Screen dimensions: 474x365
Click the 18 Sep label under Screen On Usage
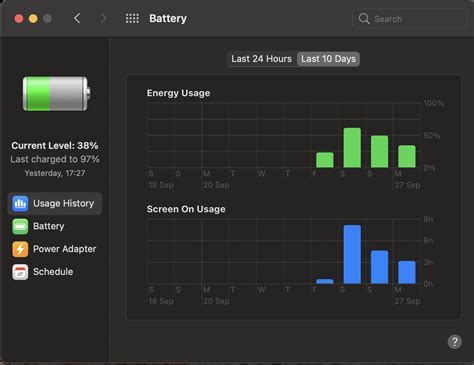coord(161,301)
